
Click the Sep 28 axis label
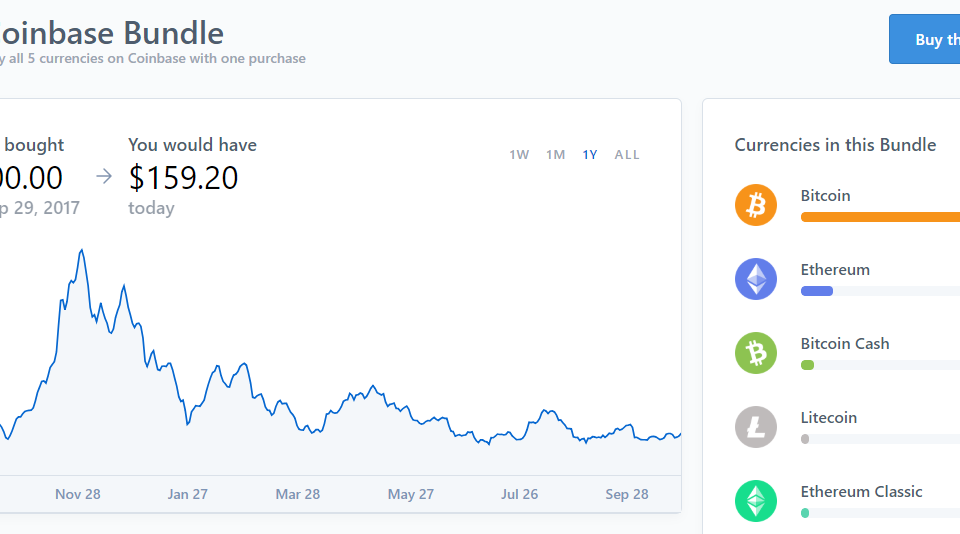(627, 494)
